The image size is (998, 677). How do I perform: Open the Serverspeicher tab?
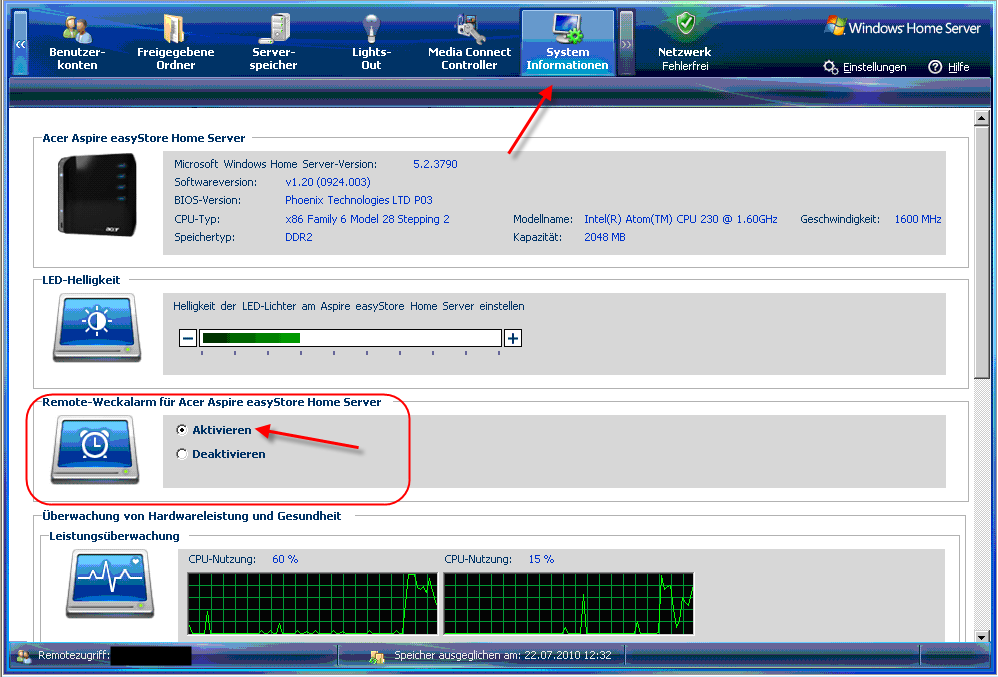[x=274, y=43]
